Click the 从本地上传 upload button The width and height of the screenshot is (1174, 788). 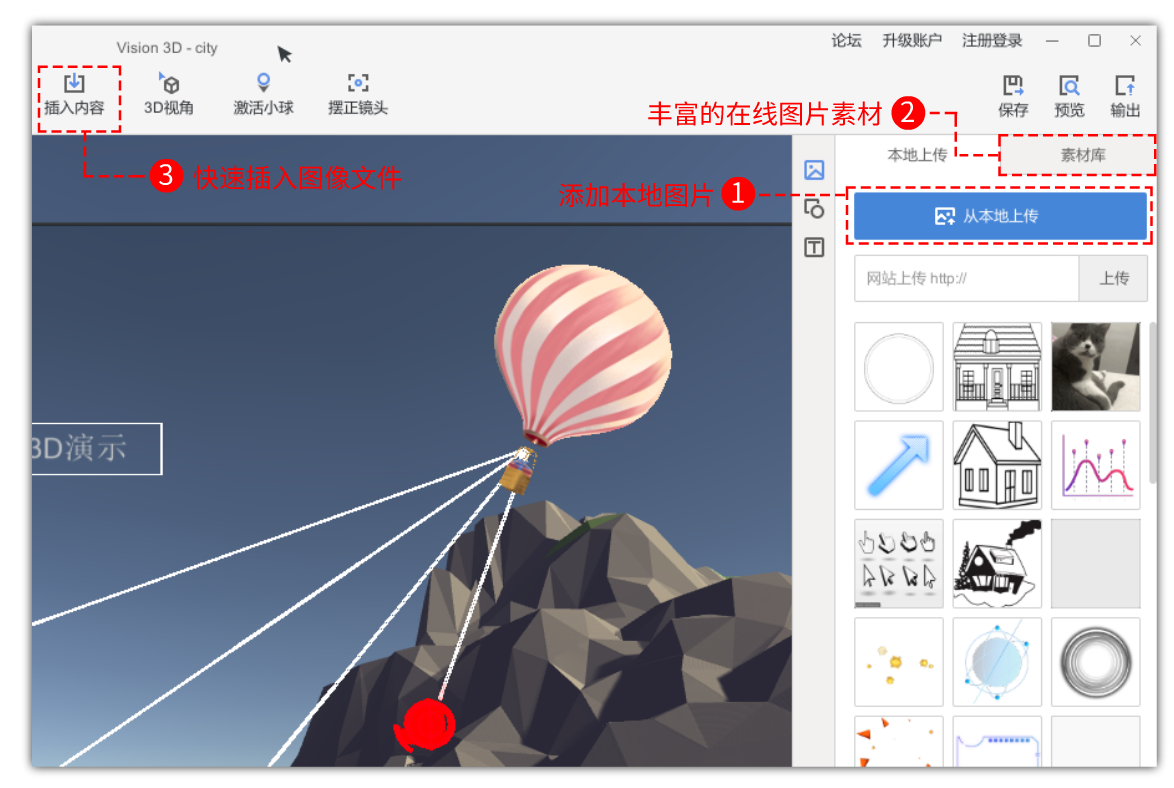point(1000,216)
